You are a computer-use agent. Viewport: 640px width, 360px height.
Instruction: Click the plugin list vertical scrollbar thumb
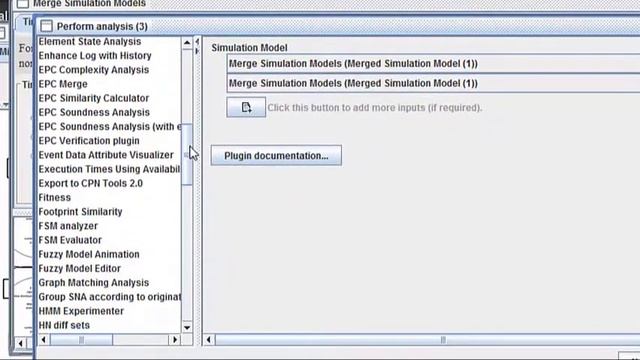[x=187, y=154]
